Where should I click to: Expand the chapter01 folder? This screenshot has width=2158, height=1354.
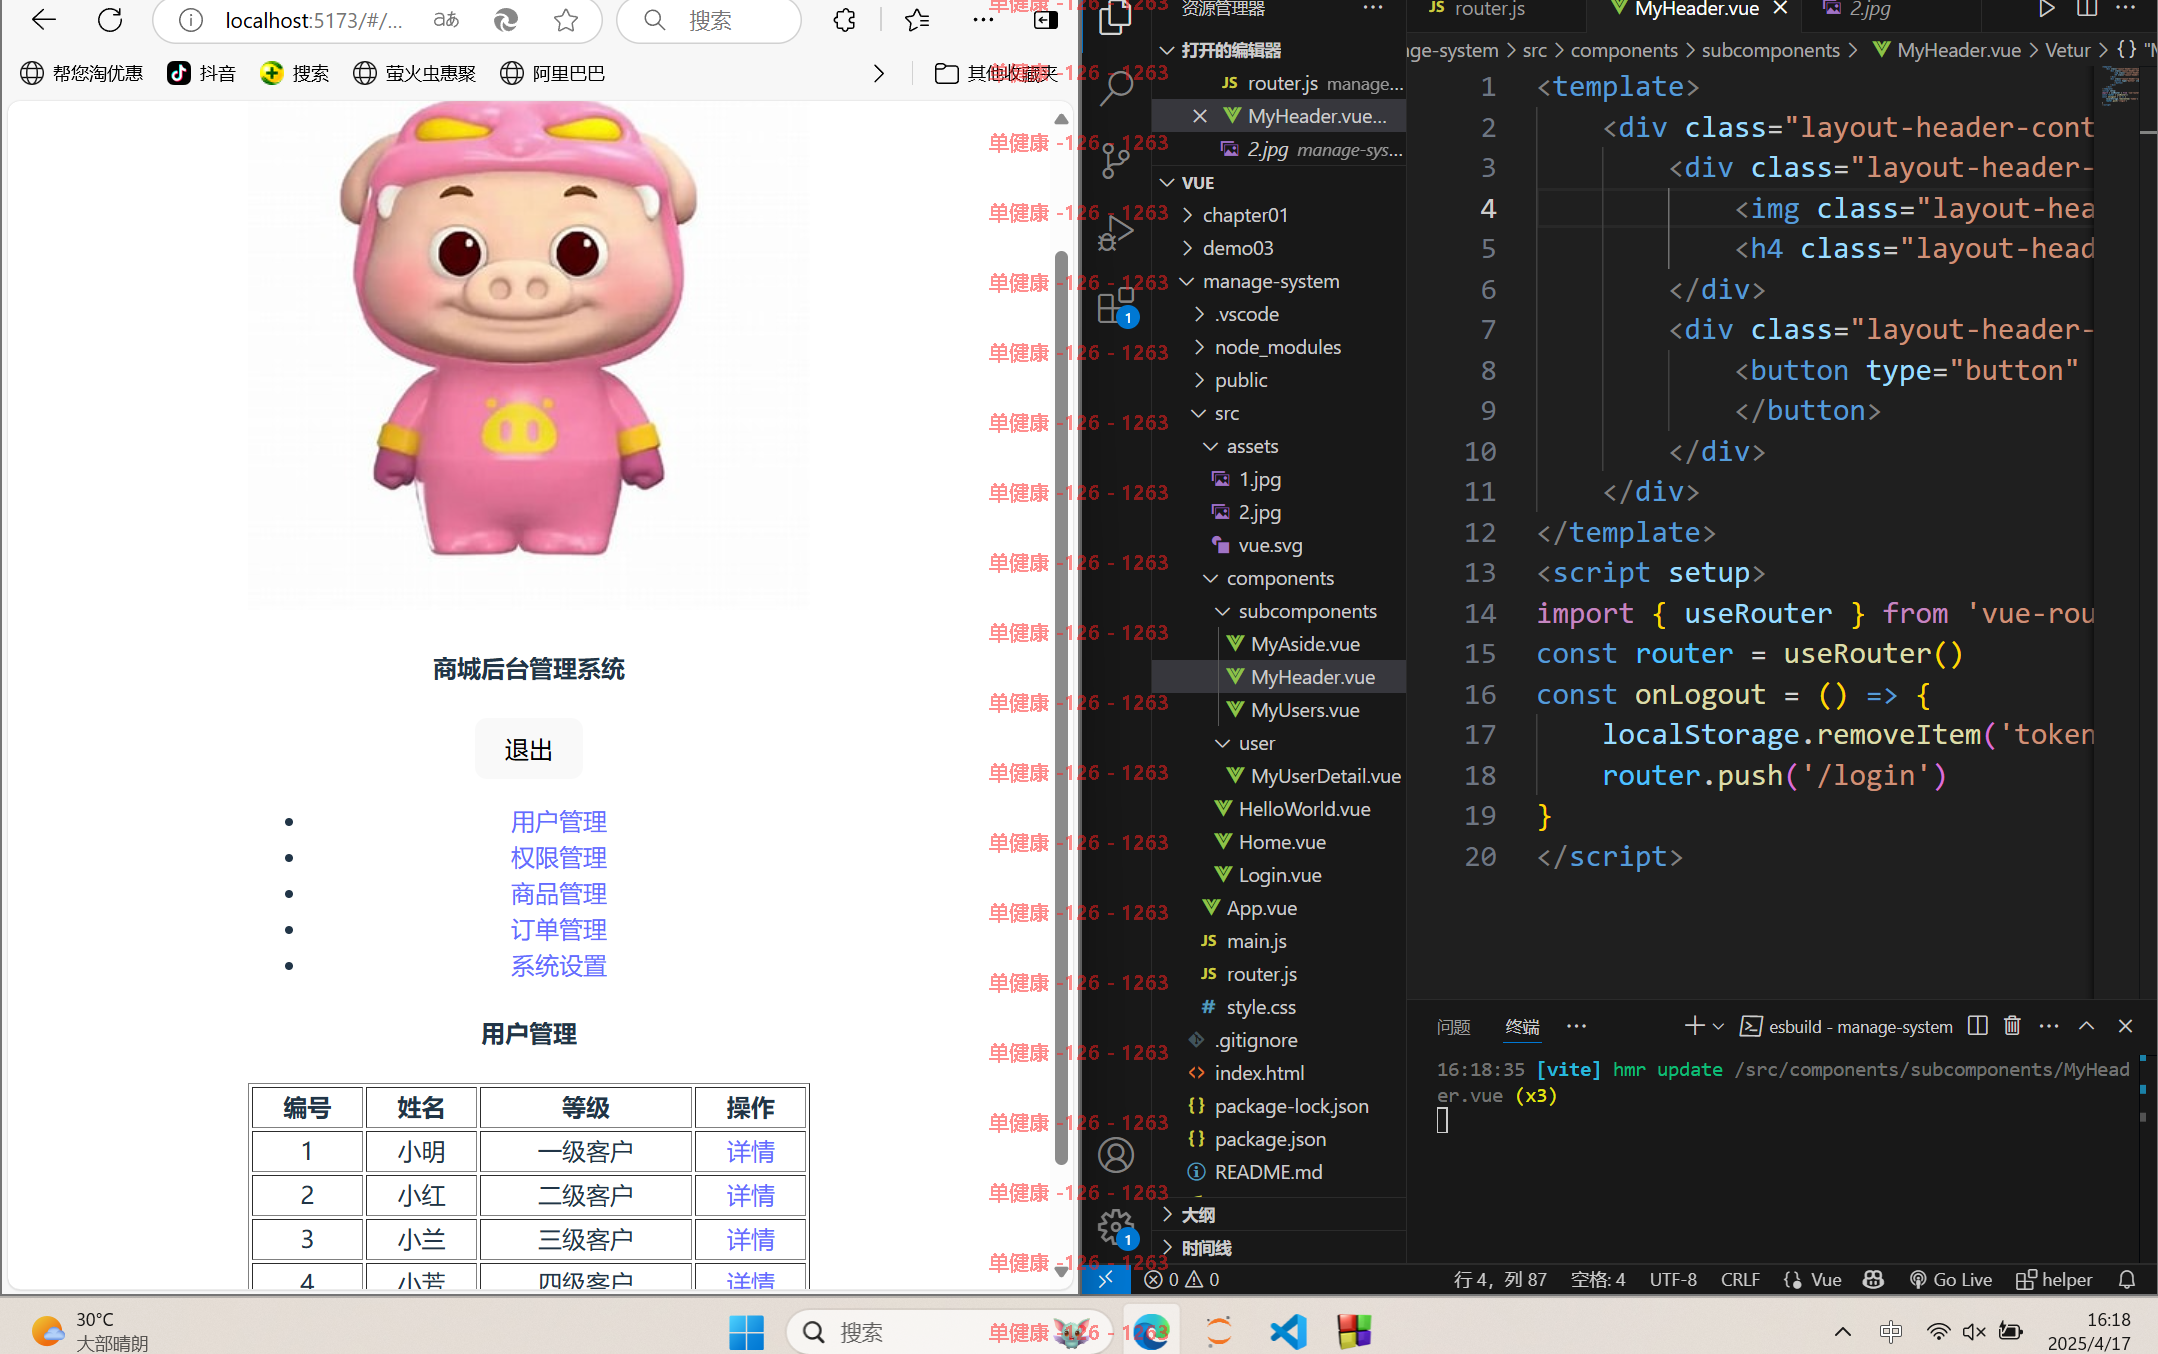tap(1188, 215)
